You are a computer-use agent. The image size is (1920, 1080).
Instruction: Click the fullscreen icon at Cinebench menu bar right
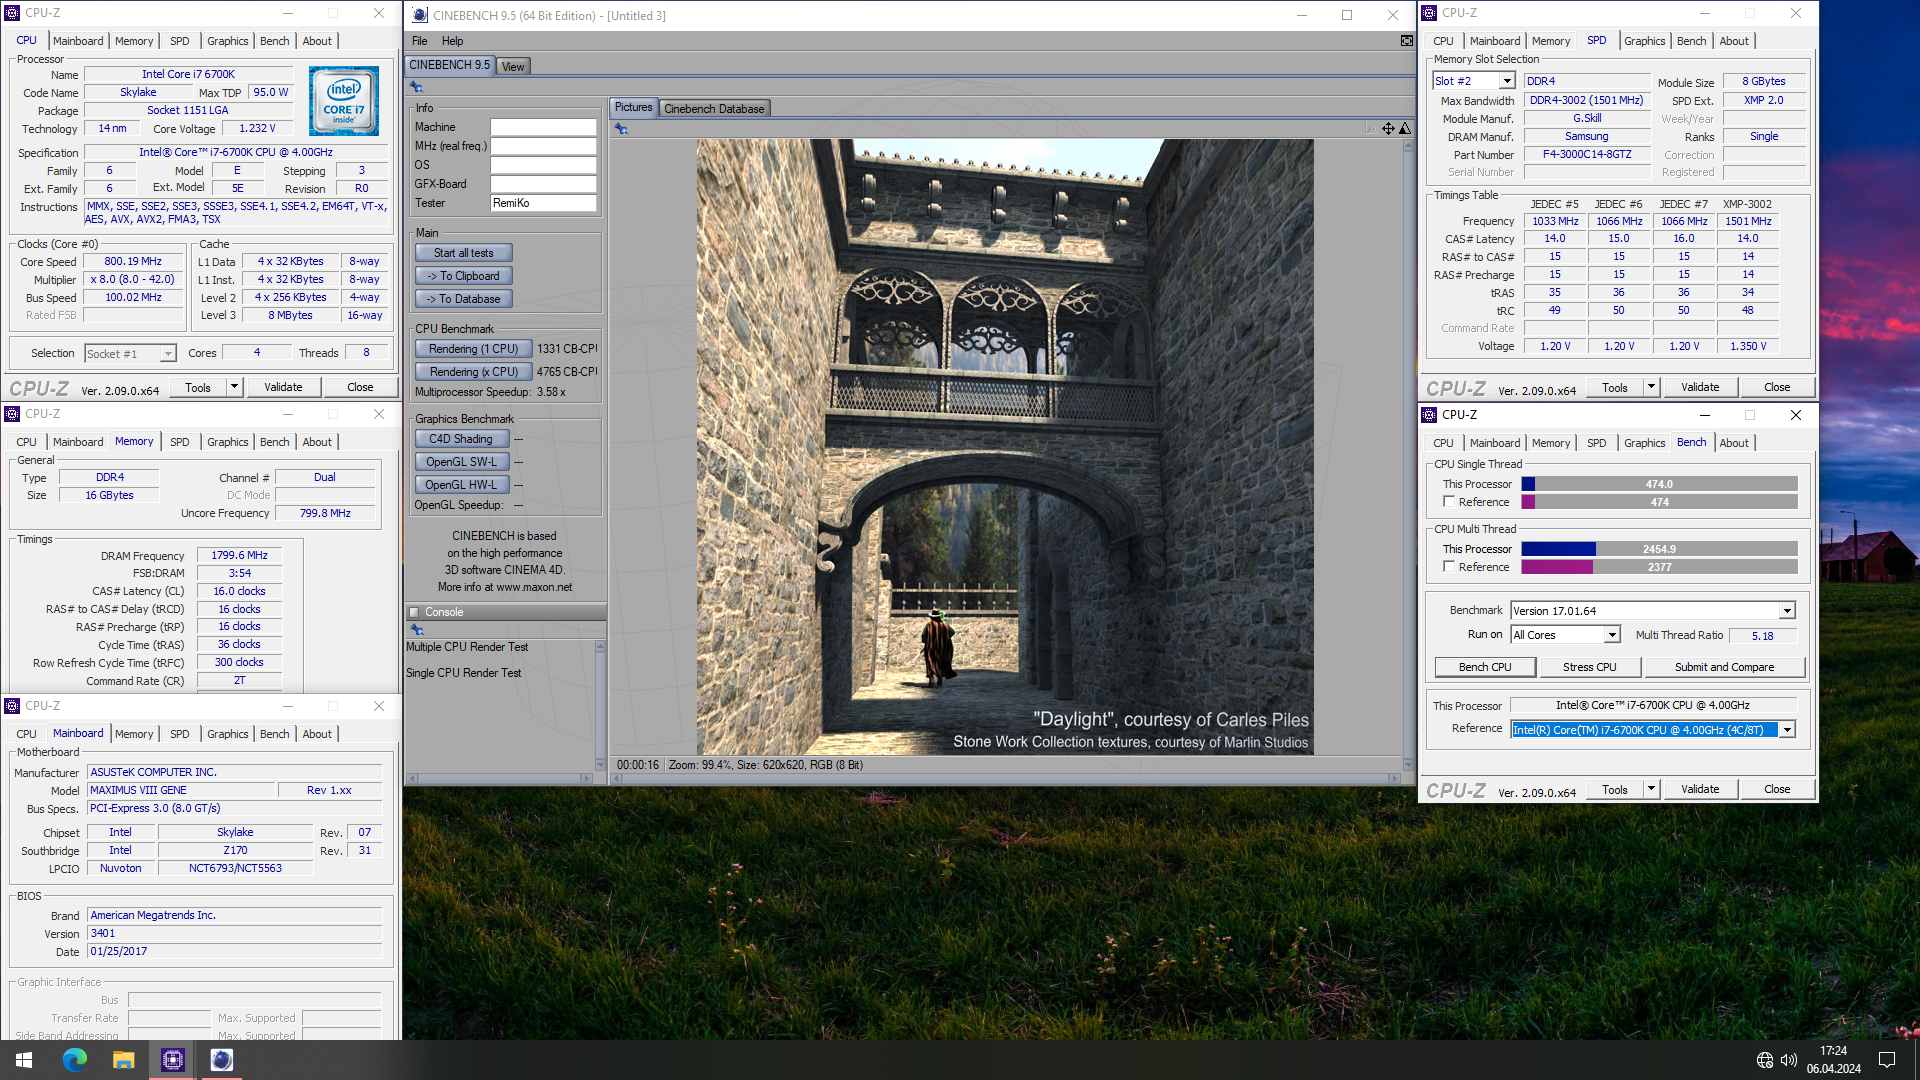[1407, 41]
